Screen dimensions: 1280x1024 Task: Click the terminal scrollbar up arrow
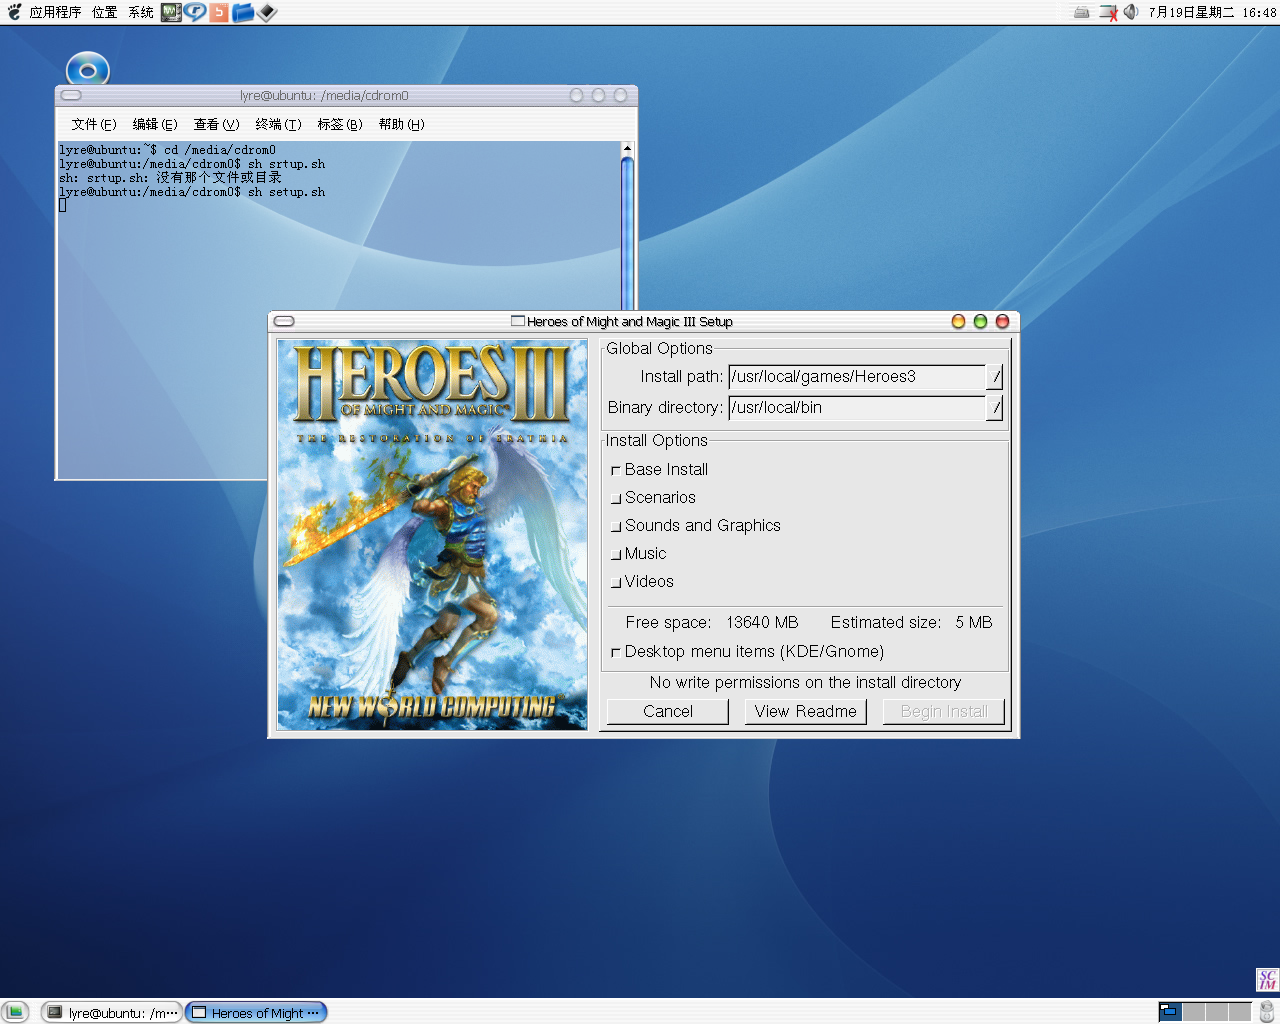coord(628,148)
